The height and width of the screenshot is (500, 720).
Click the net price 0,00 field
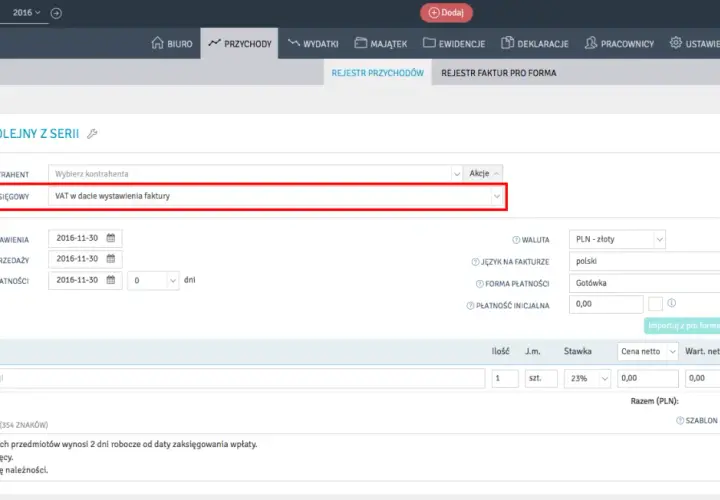point(648,378)
